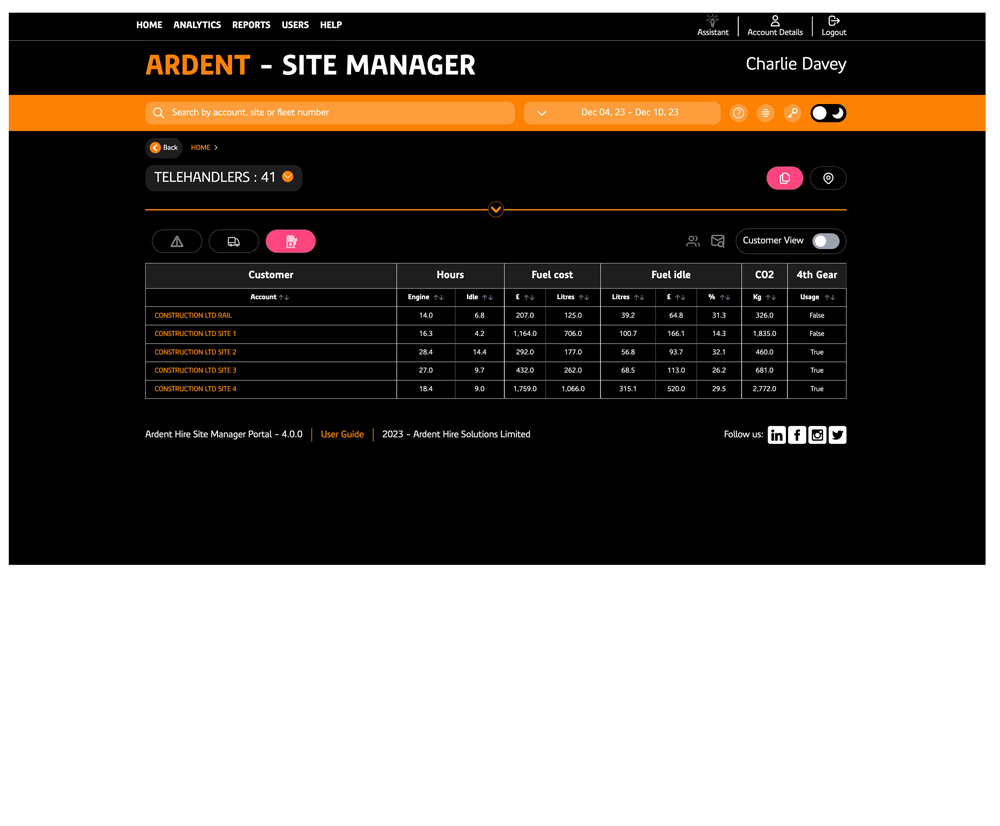Open the HOME menu
This screenshot has height=826, width=1000.
point(149,25)
